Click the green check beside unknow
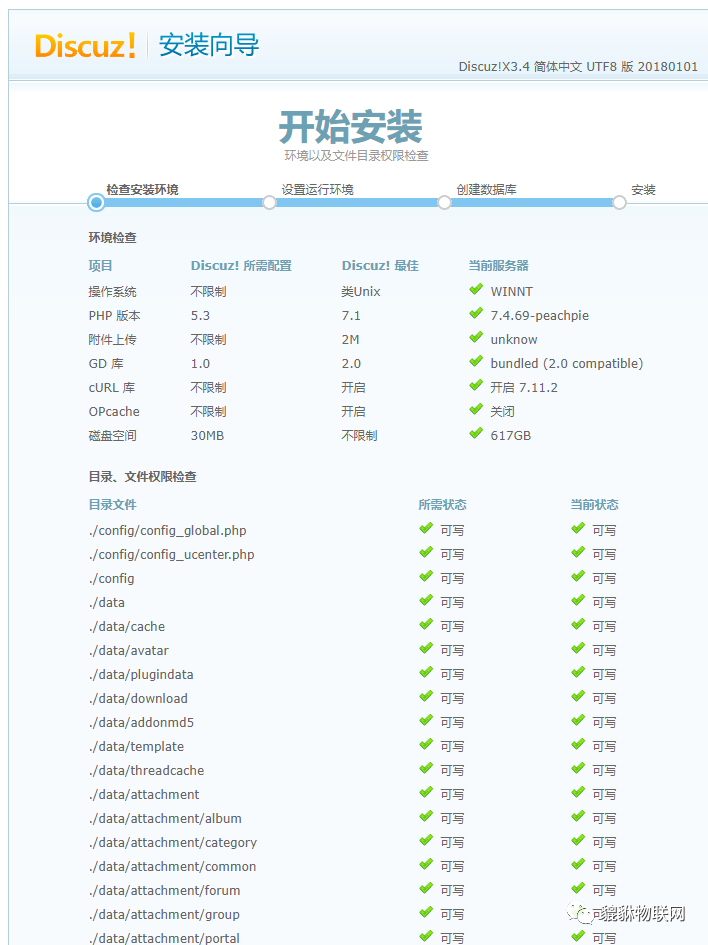The image size is (708, 945). 476,338
